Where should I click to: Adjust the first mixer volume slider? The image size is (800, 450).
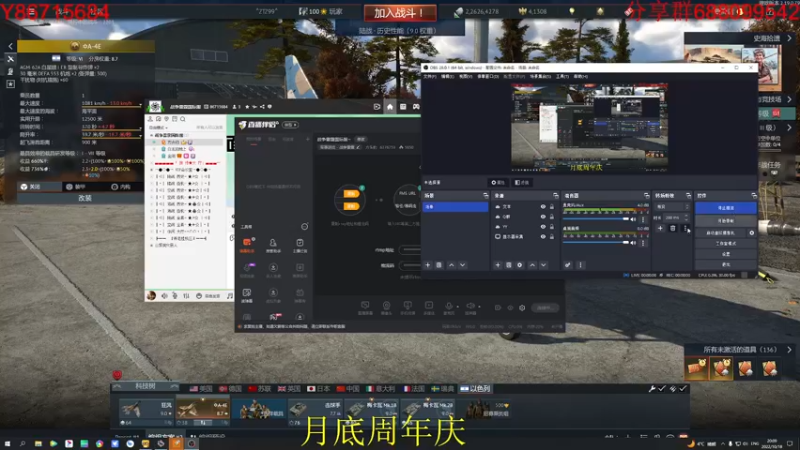click(596, 219)
